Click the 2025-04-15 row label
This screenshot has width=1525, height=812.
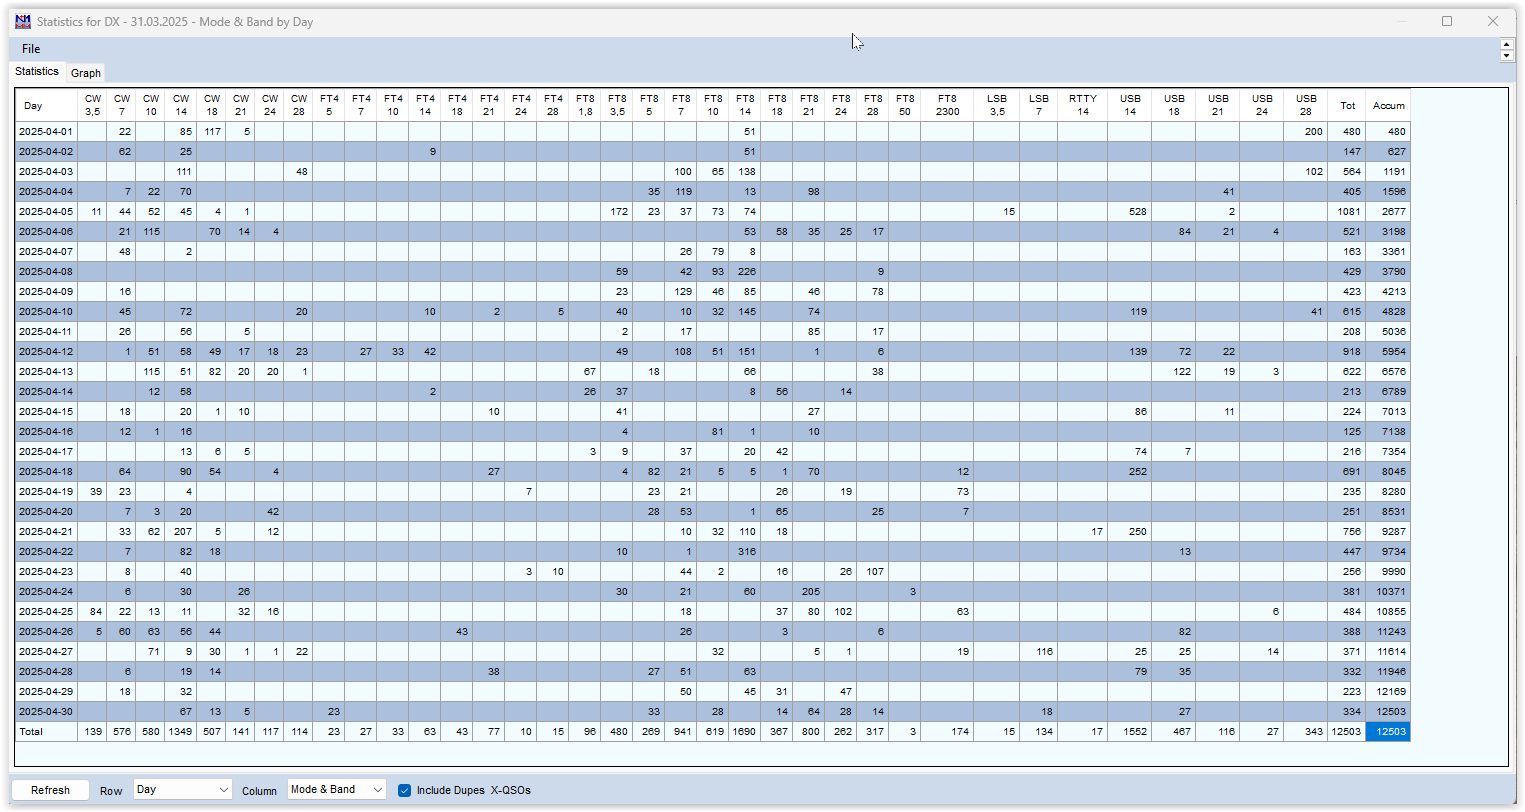point(46,412)
